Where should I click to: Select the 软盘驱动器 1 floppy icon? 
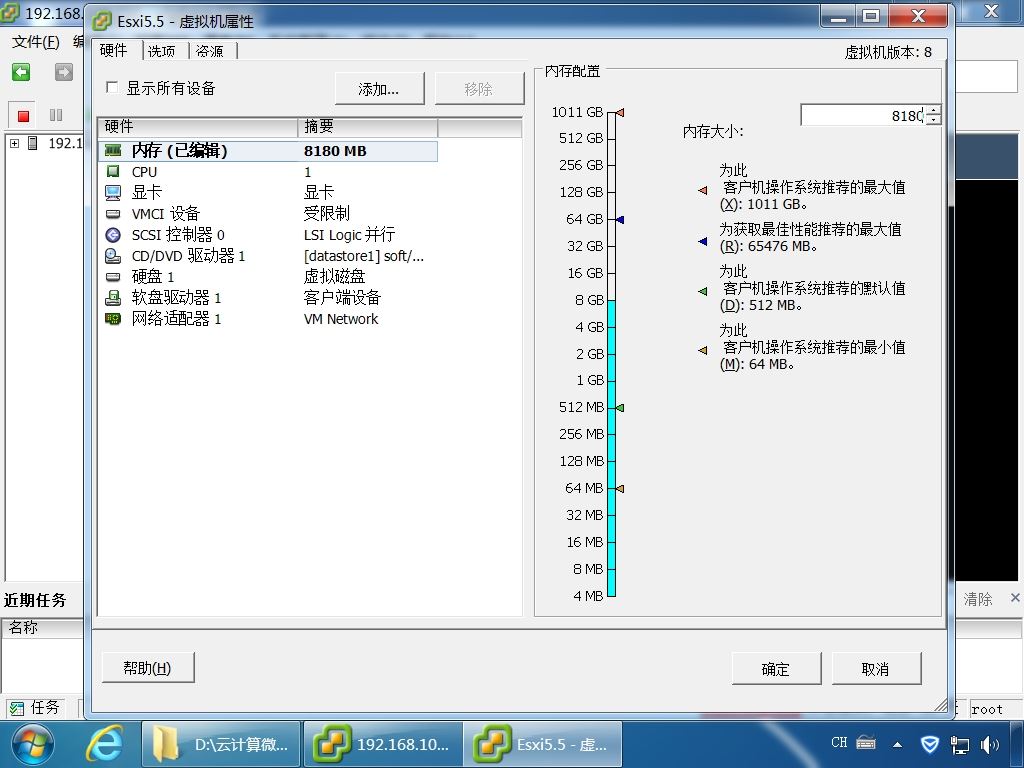coord(113,298)
